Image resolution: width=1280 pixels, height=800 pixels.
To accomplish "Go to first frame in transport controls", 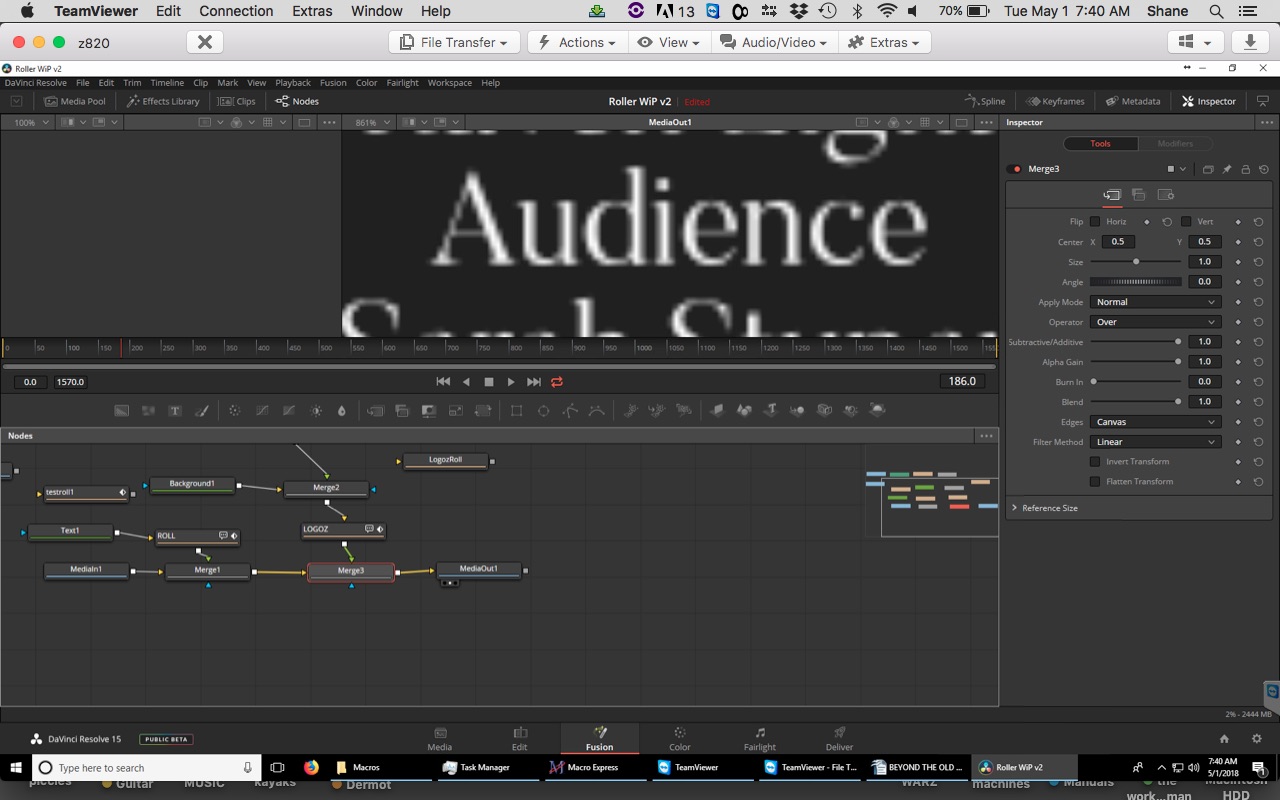I will point(443,381).
